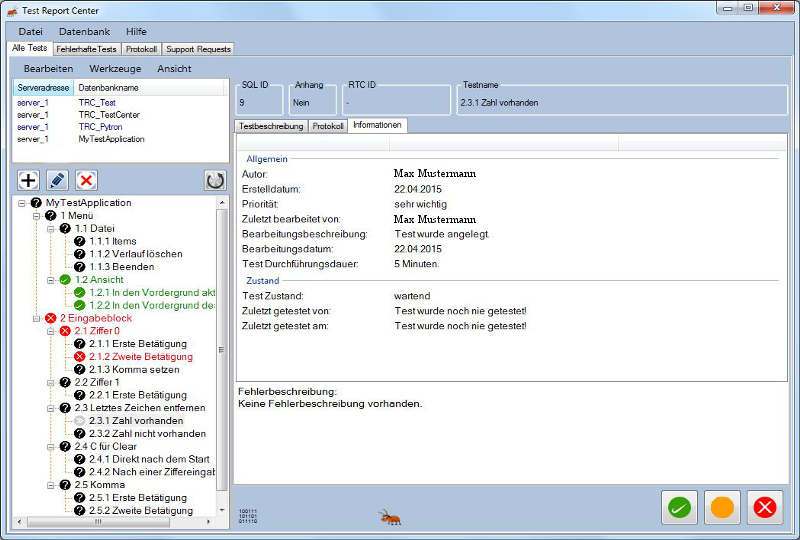The width and height of the screenshot is (800, 540).
Task: Select the Alle Tests tab
Action: [30, 48]
